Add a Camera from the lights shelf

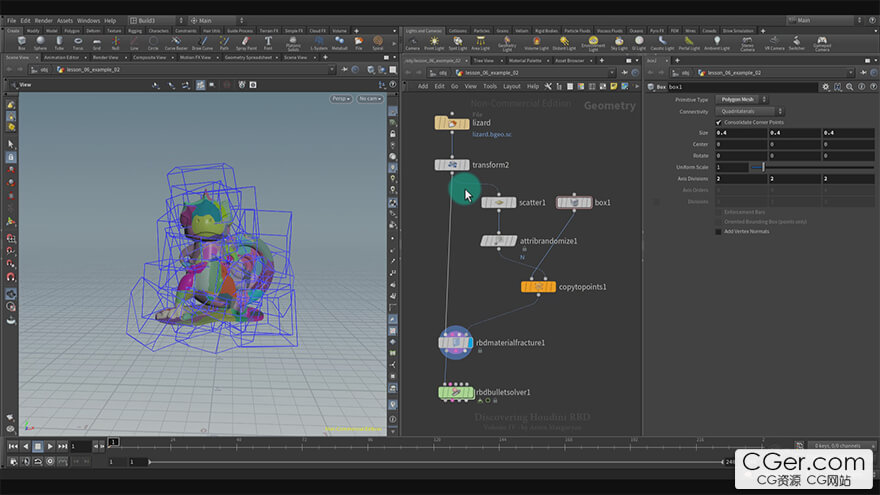pyautogui.click(x=412, y=44)
